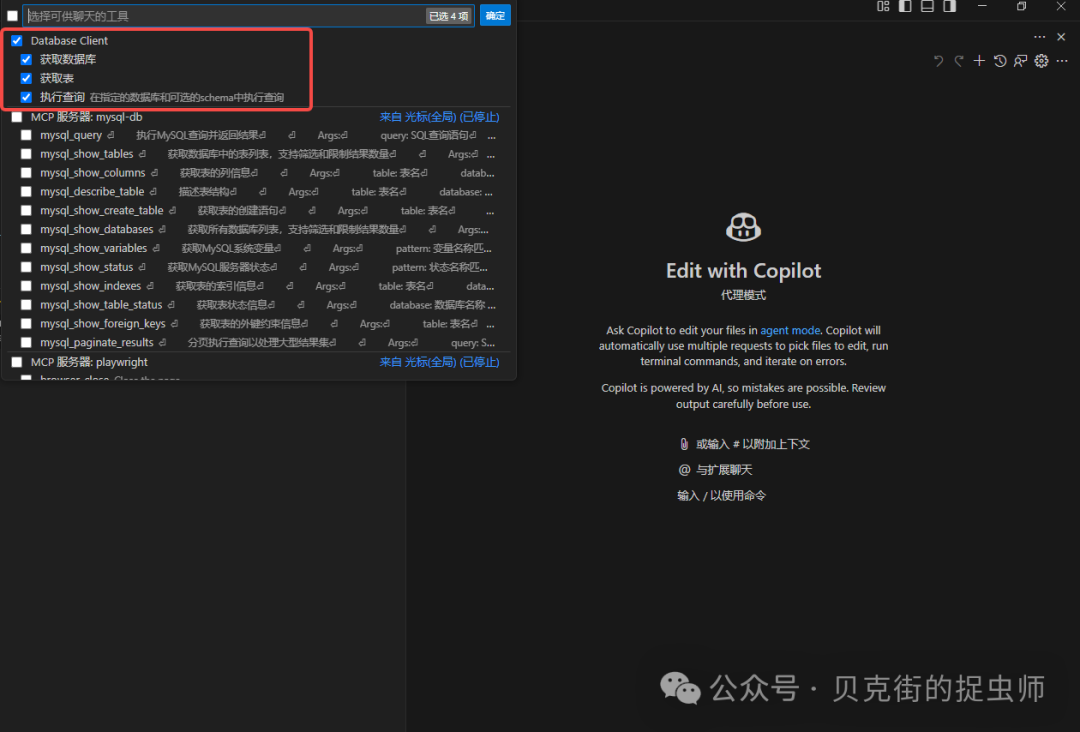Start a new chat with plus icon
This screenshot has width=1080, height=732.
tap(979, 61)
